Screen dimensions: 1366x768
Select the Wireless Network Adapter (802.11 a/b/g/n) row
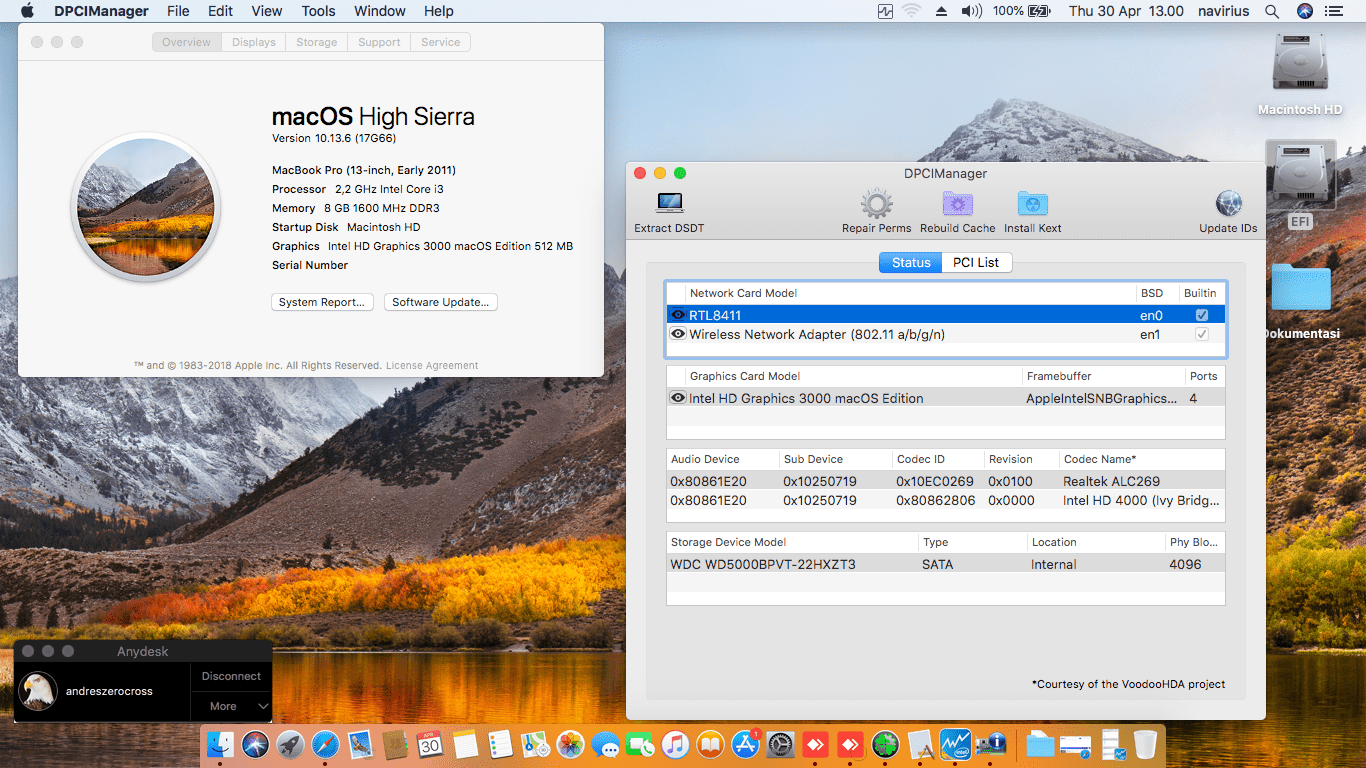(x=946, y=334)
